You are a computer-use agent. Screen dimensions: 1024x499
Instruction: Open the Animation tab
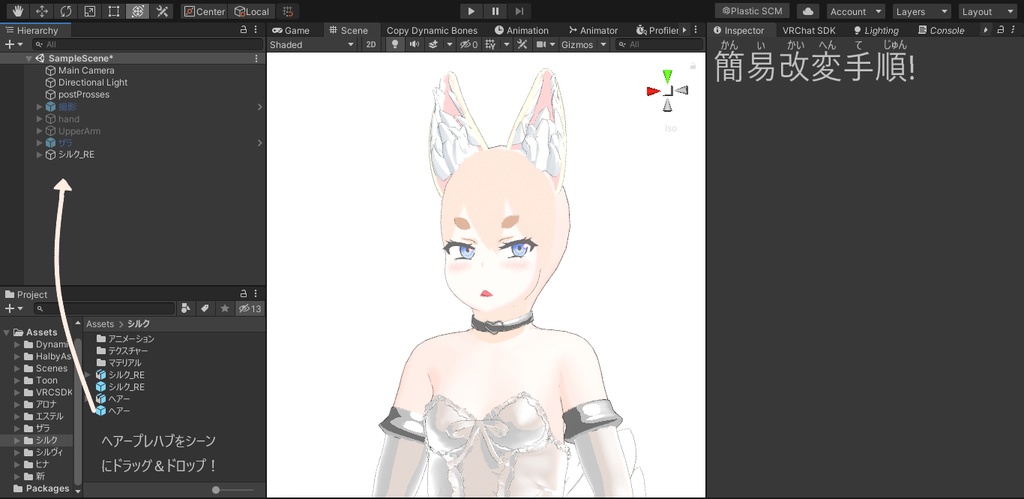click(x=521, y=30)
